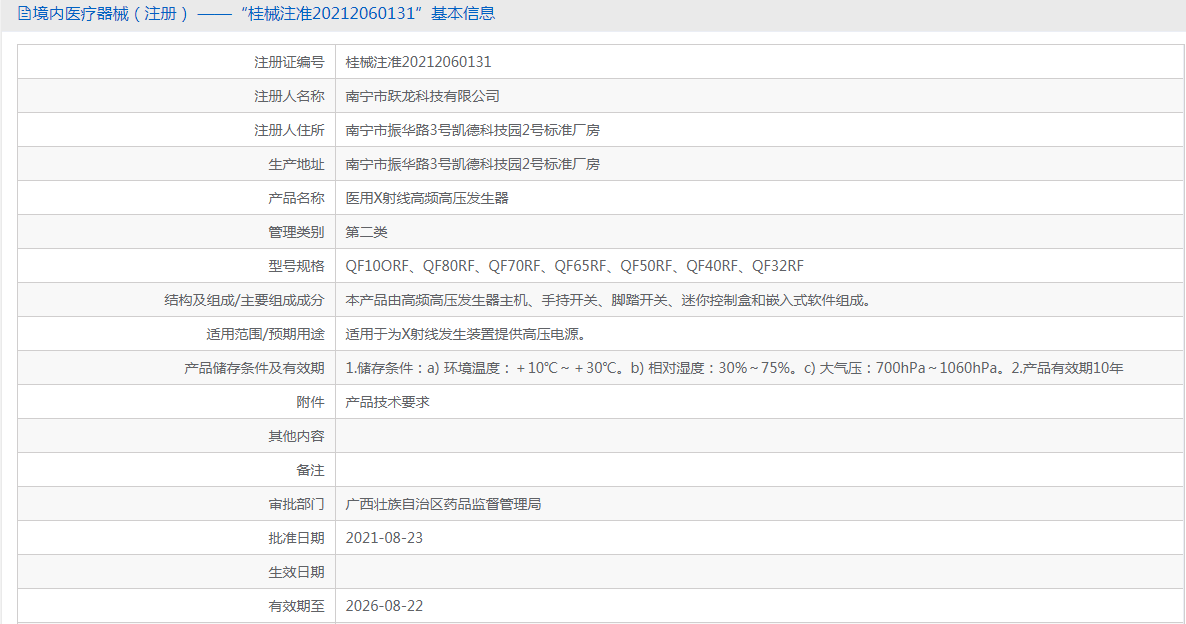Image resolution: width=1186 pixels, height=624 pixels.
Task: Select the page title 境内医疗器械（注册）
Action: pos(111,14)
